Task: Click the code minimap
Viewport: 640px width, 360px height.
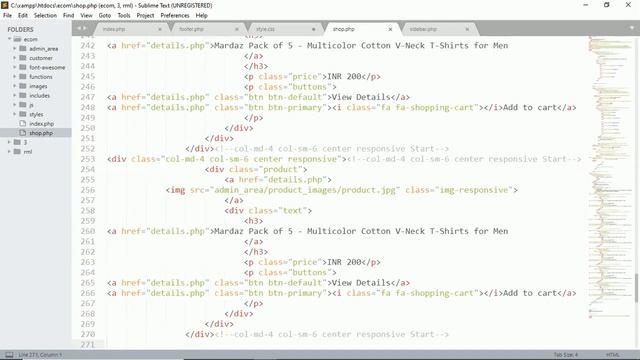Action: [610, 176]
